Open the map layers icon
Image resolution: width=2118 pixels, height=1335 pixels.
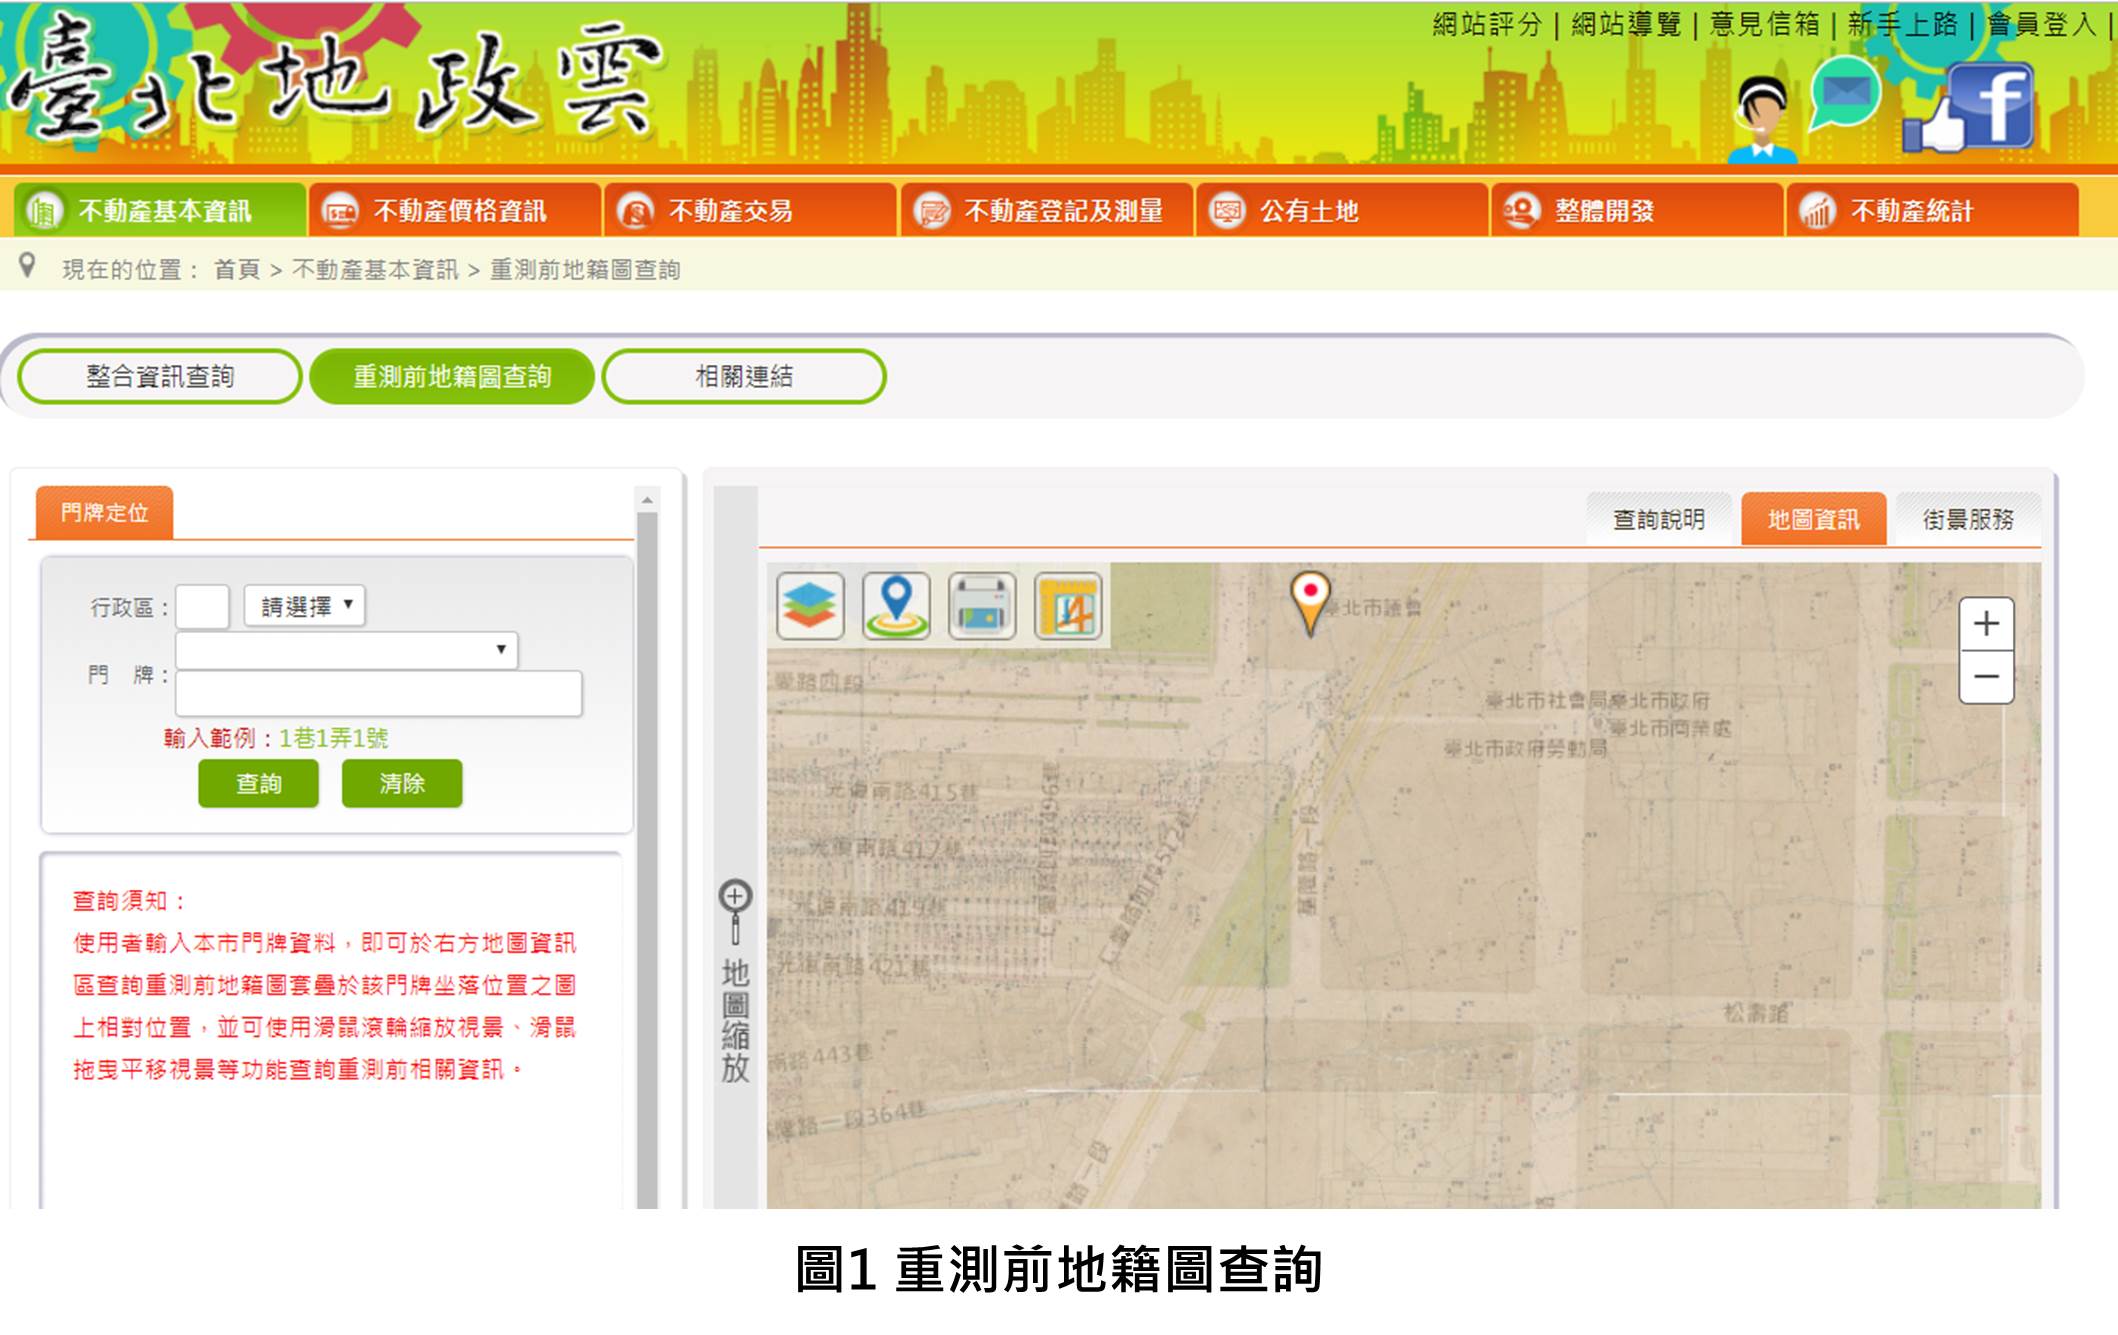click(x=810, y=605)
